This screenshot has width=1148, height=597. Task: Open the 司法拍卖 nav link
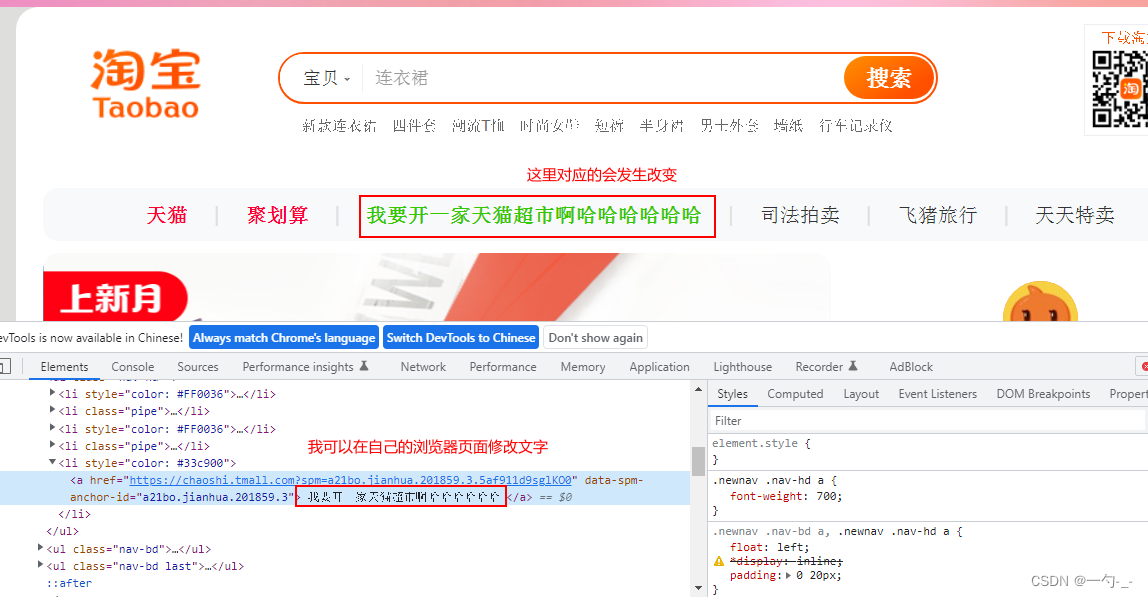coord(800,215)
